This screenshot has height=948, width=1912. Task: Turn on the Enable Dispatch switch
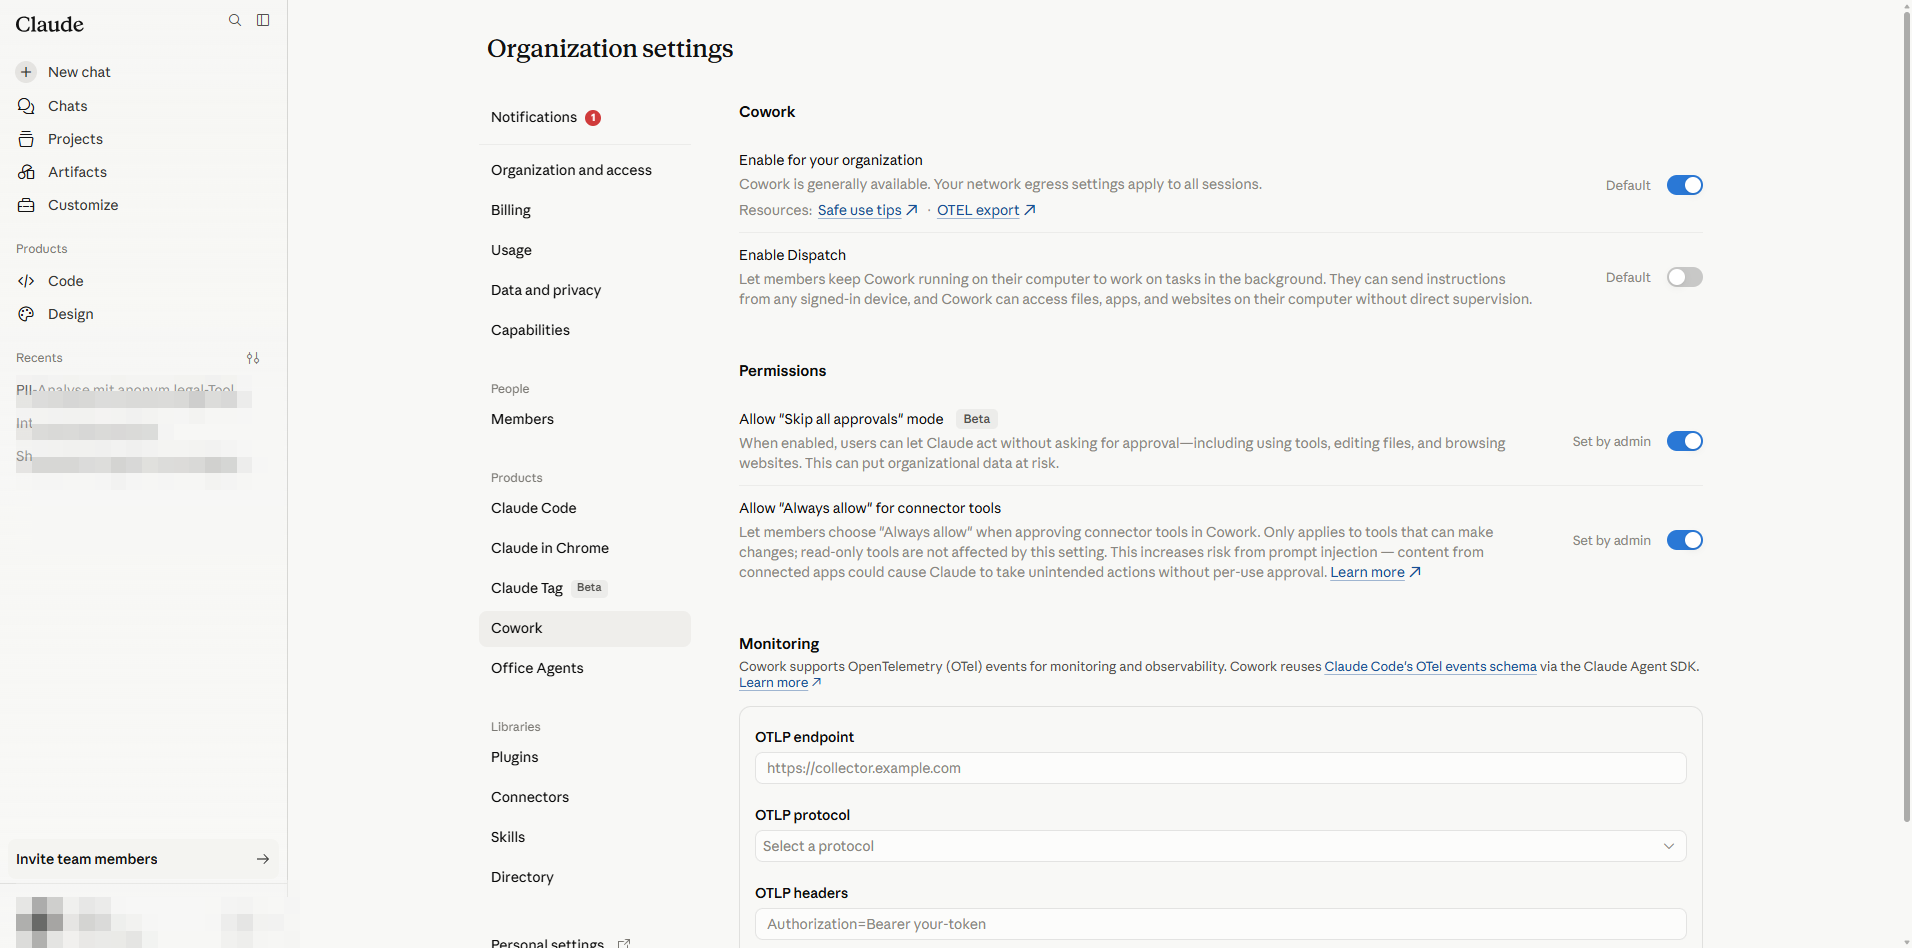(x=1685, y=277)
